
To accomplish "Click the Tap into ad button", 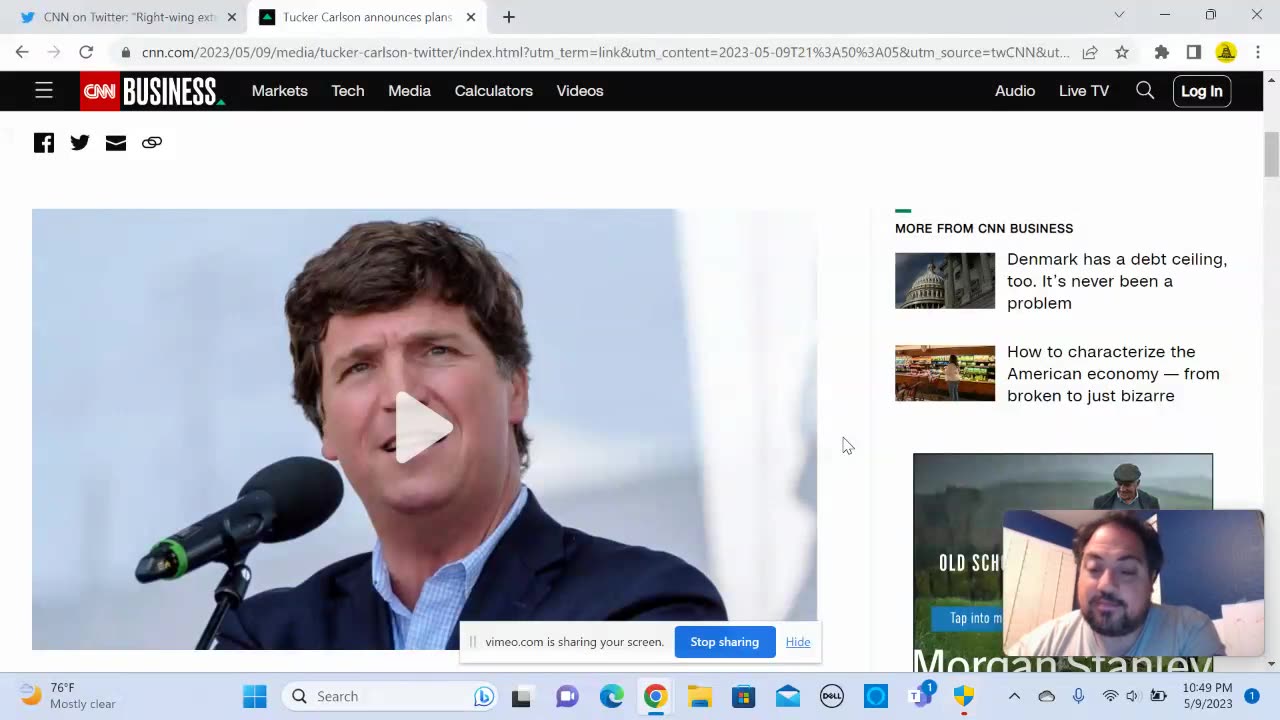I will tap(966, 618).
